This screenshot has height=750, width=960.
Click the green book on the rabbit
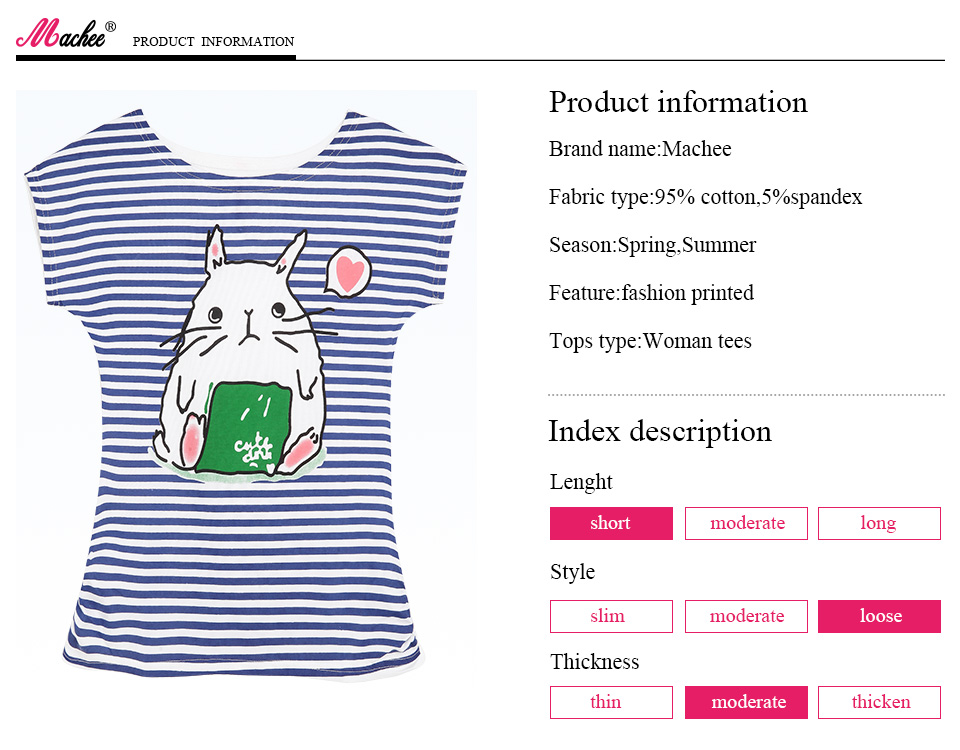point(248,425)
